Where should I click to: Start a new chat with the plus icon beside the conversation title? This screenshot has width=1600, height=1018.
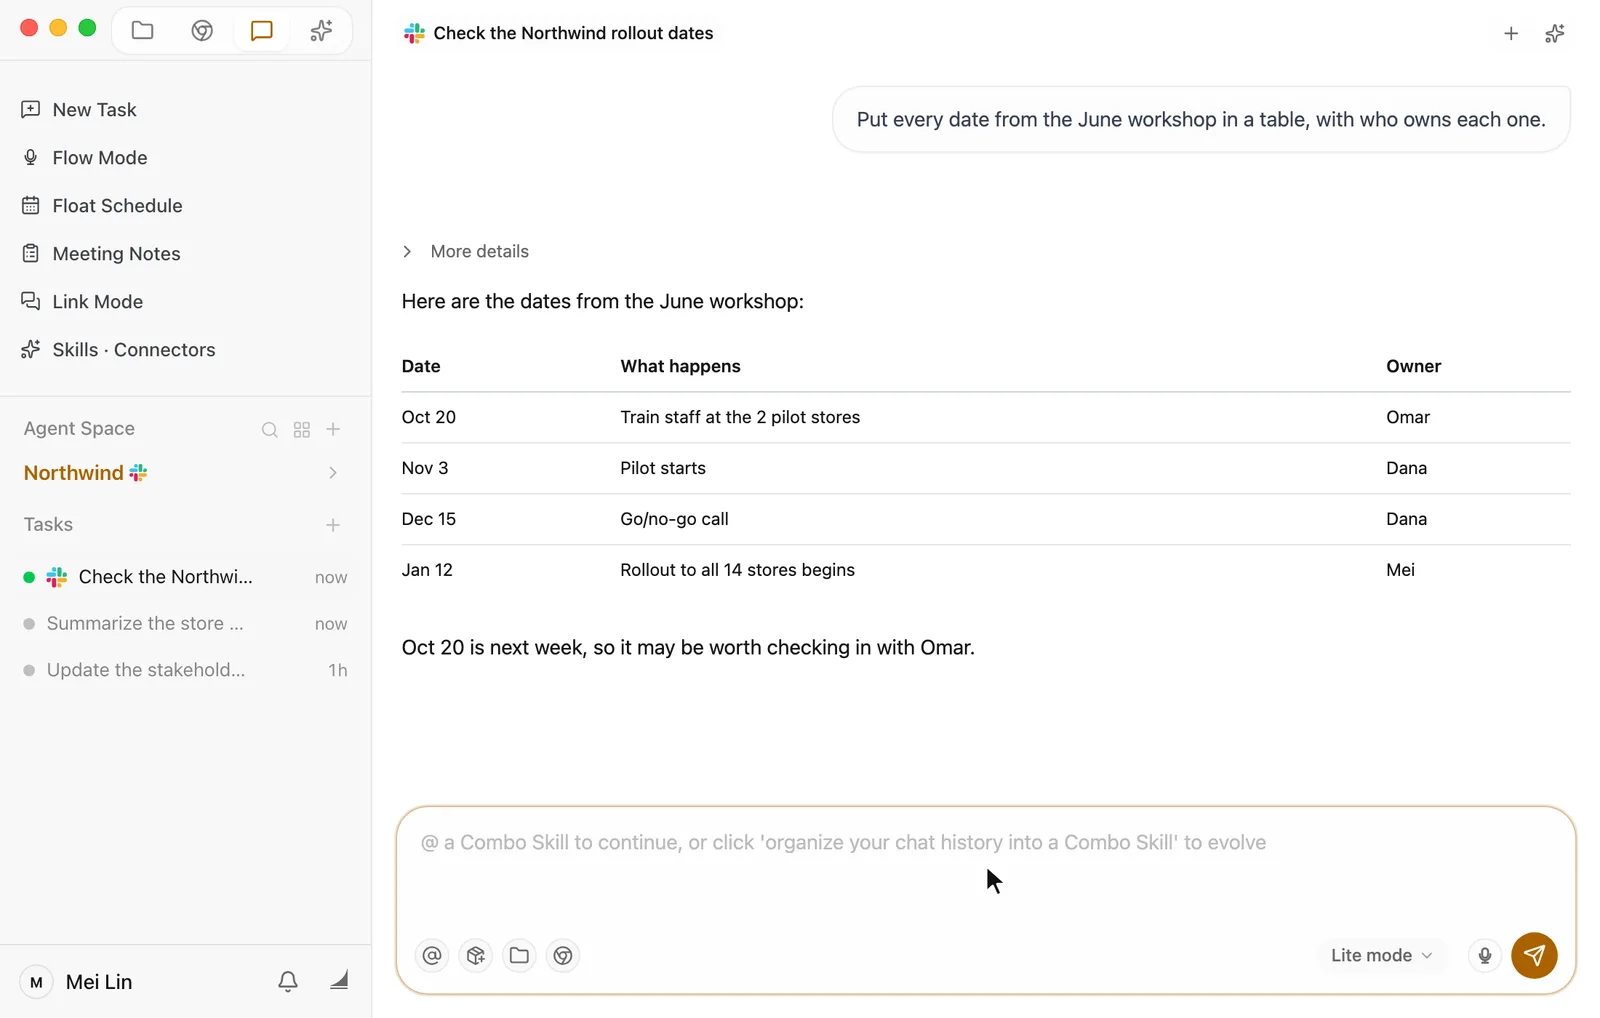click(1511, 34)
